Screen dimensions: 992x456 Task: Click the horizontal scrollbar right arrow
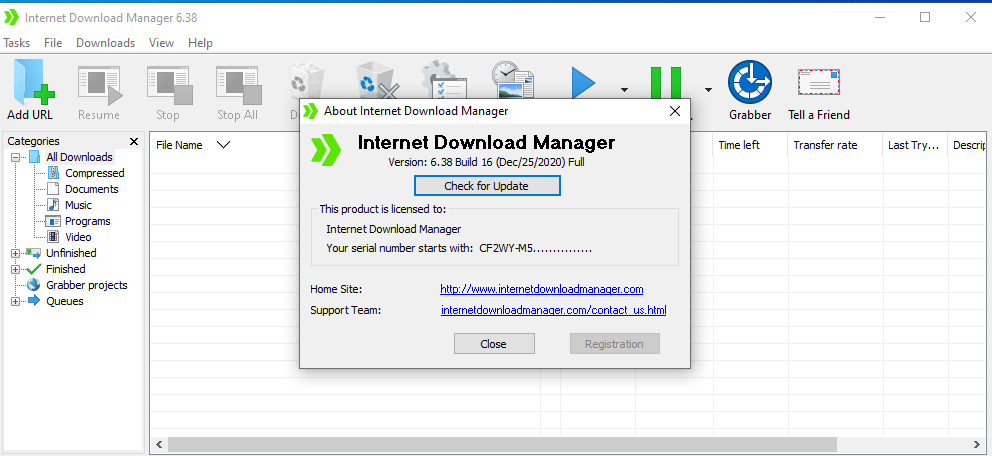tap(978, 445)
